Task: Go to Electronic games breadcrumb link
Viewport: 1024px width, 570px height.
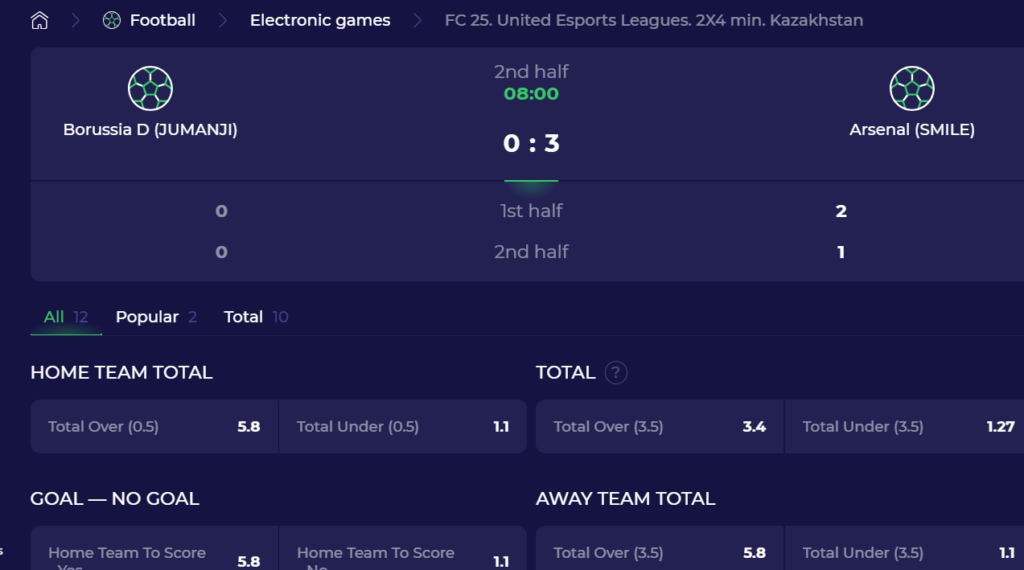Action: (x=320, y=20)
